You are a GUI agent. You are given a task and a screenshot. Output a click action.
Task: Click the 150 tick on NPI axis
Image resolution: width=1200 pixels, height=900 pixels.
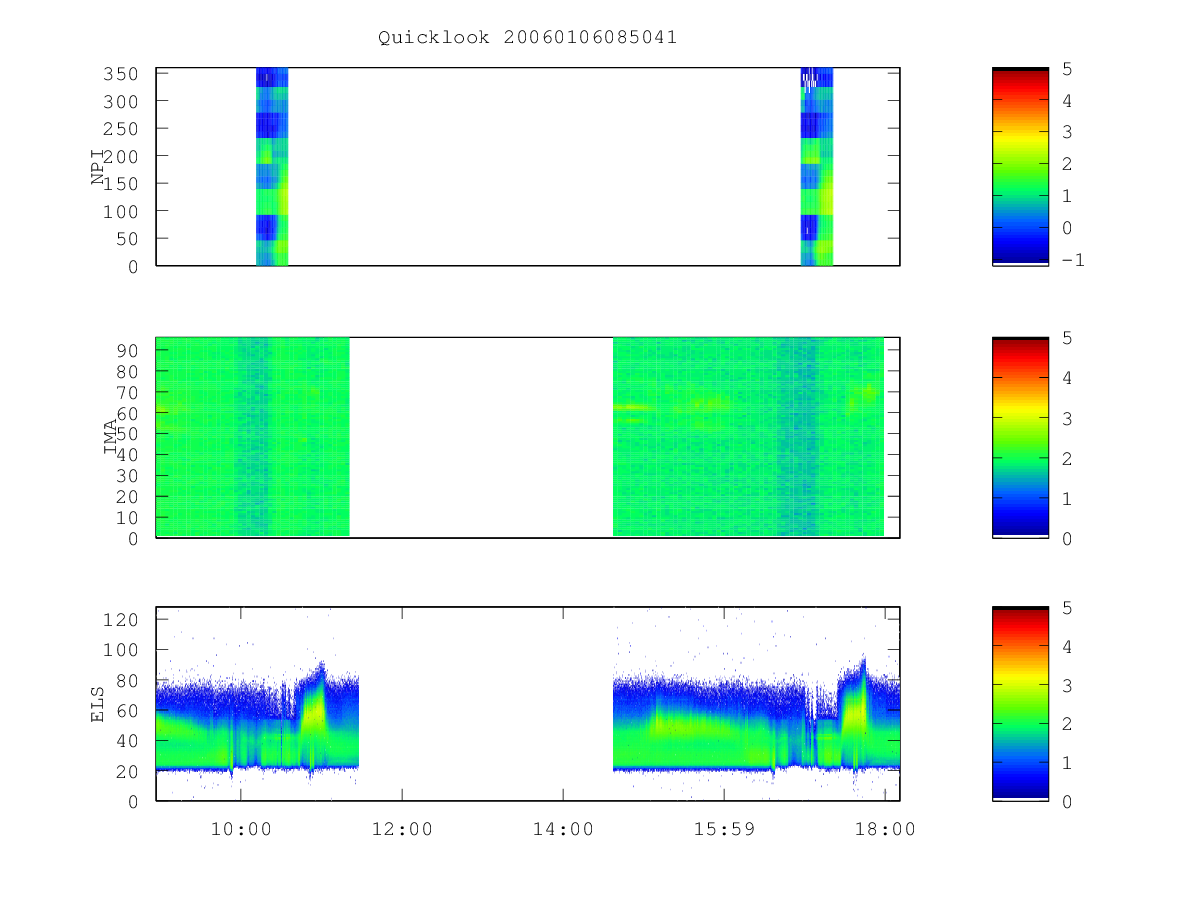point(119,184)
